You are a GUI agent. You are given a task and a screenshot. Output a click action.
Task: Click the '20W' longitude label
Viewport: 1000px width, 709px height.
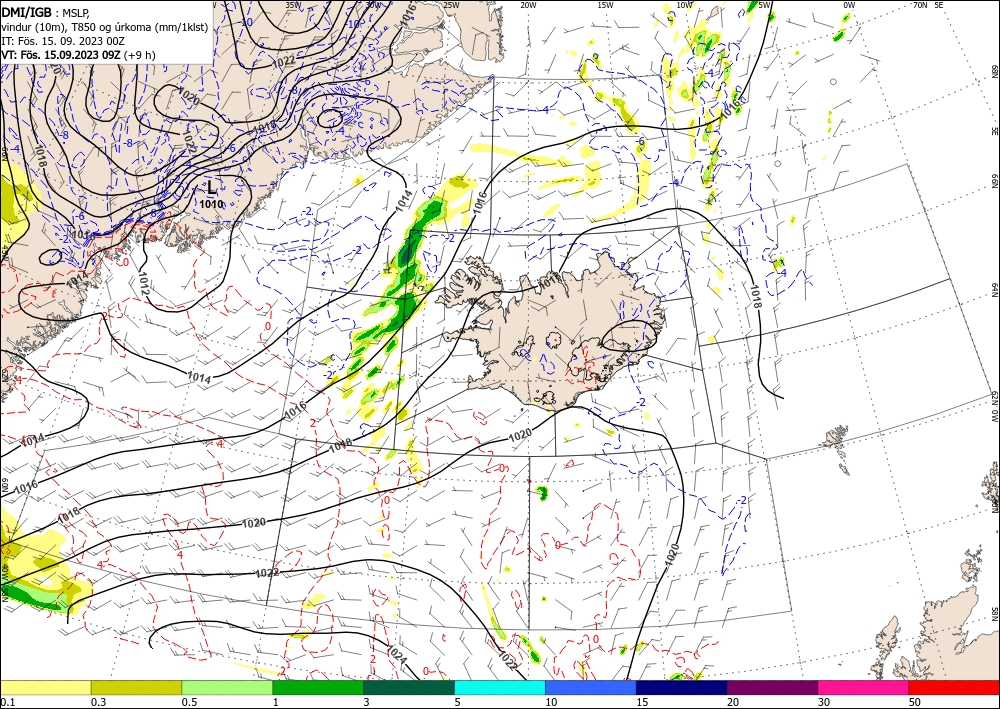[x=528, y=5]
